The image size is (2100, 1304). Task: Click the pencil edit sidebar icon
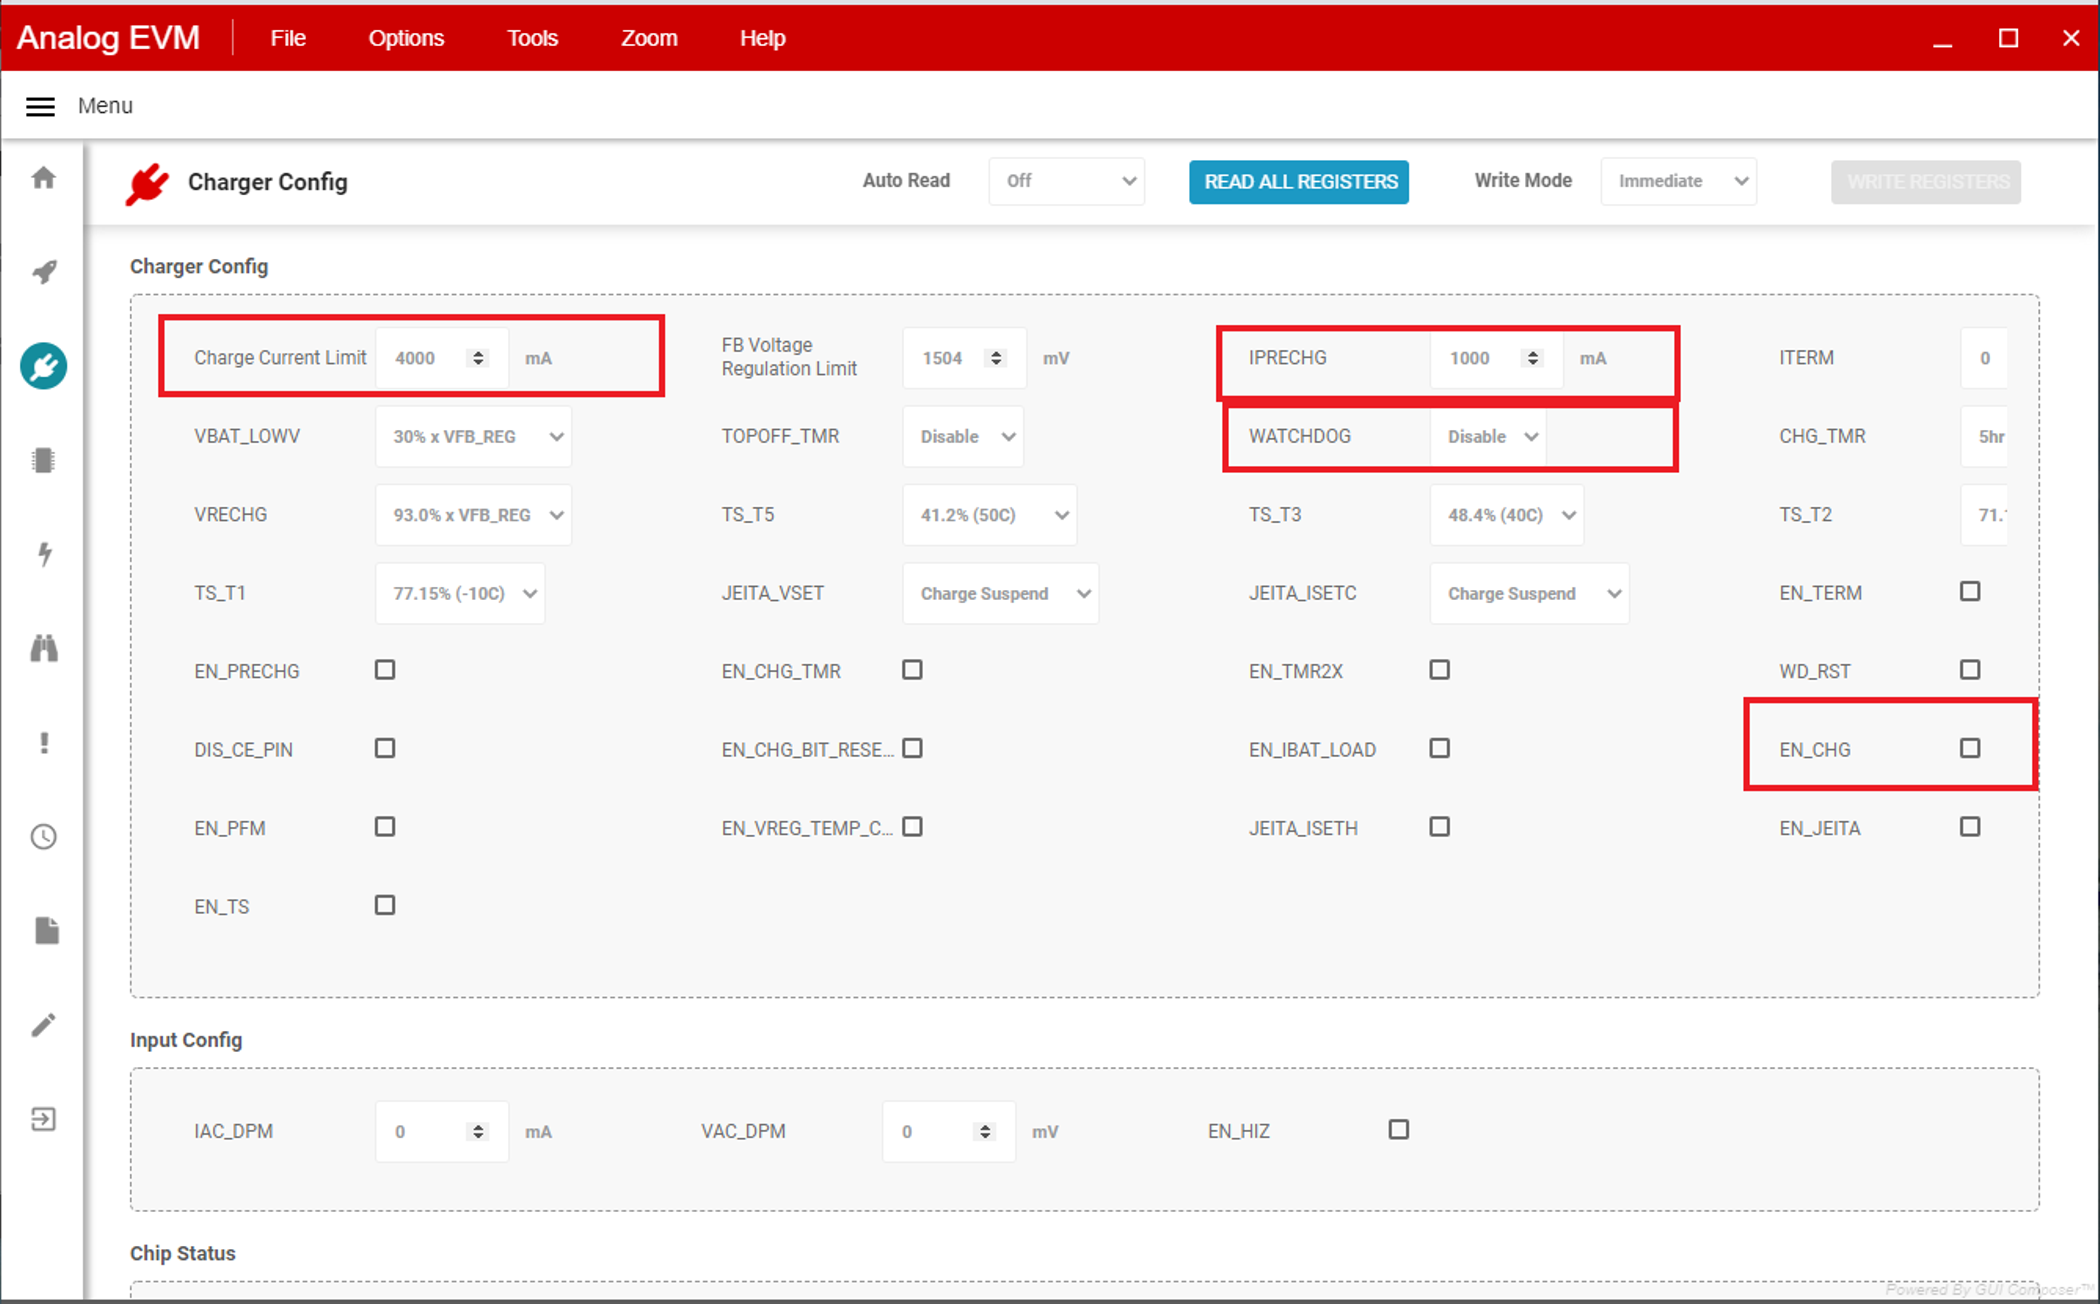point(43,1025)
